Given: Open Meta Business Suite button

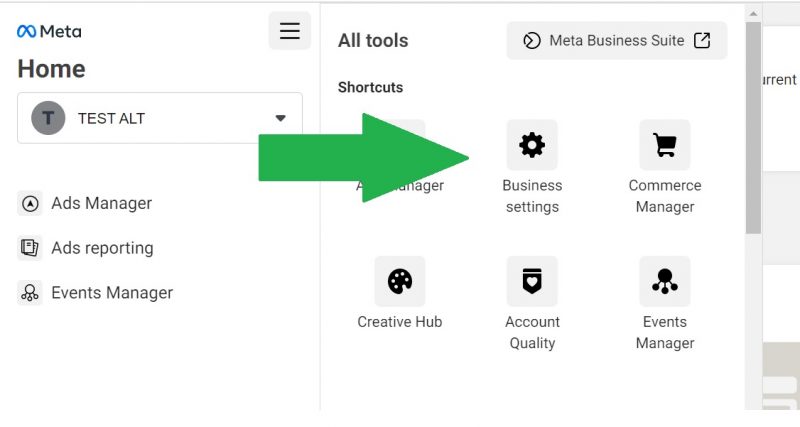Looking at the screenshot, I should [616, 41].
